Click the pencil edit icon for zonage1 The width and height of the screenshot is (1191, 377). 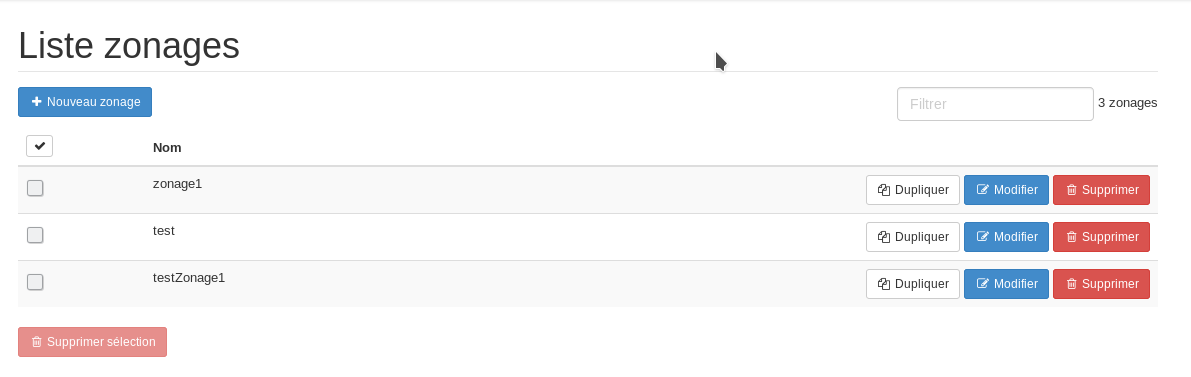pos(982,190)
